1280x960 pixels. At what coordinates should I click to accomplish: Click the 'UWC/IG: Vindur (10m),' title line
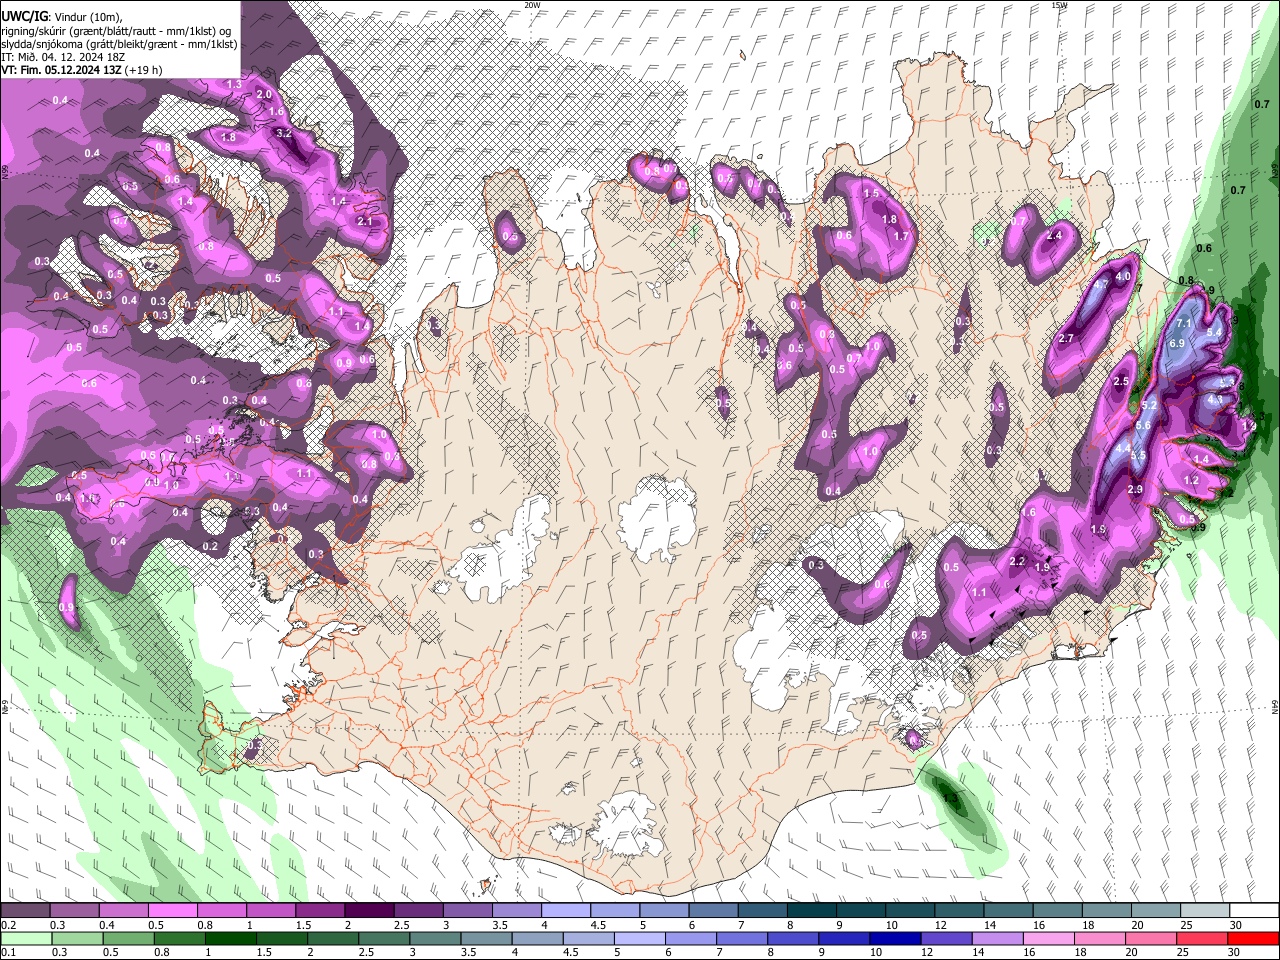[62, 17]
